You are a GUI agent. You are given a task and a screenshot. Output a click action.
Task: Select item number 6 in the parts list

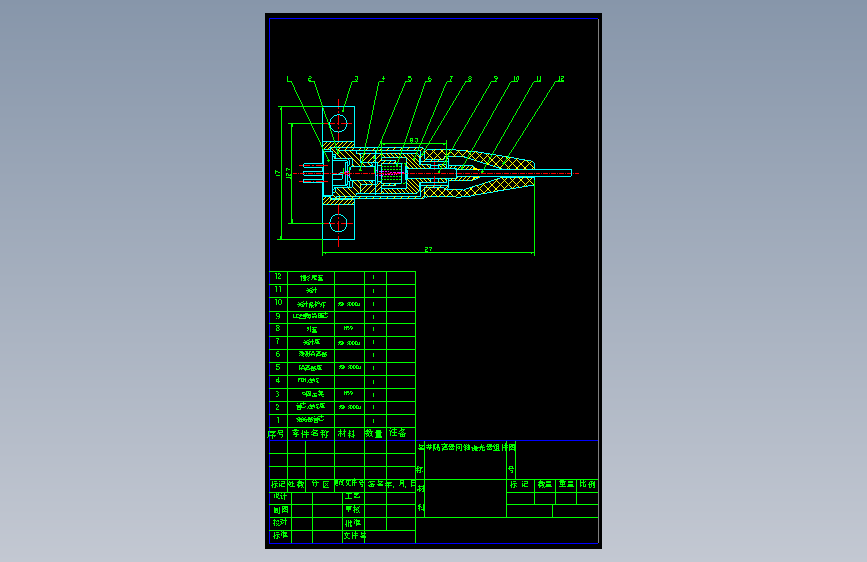point(278,355)
